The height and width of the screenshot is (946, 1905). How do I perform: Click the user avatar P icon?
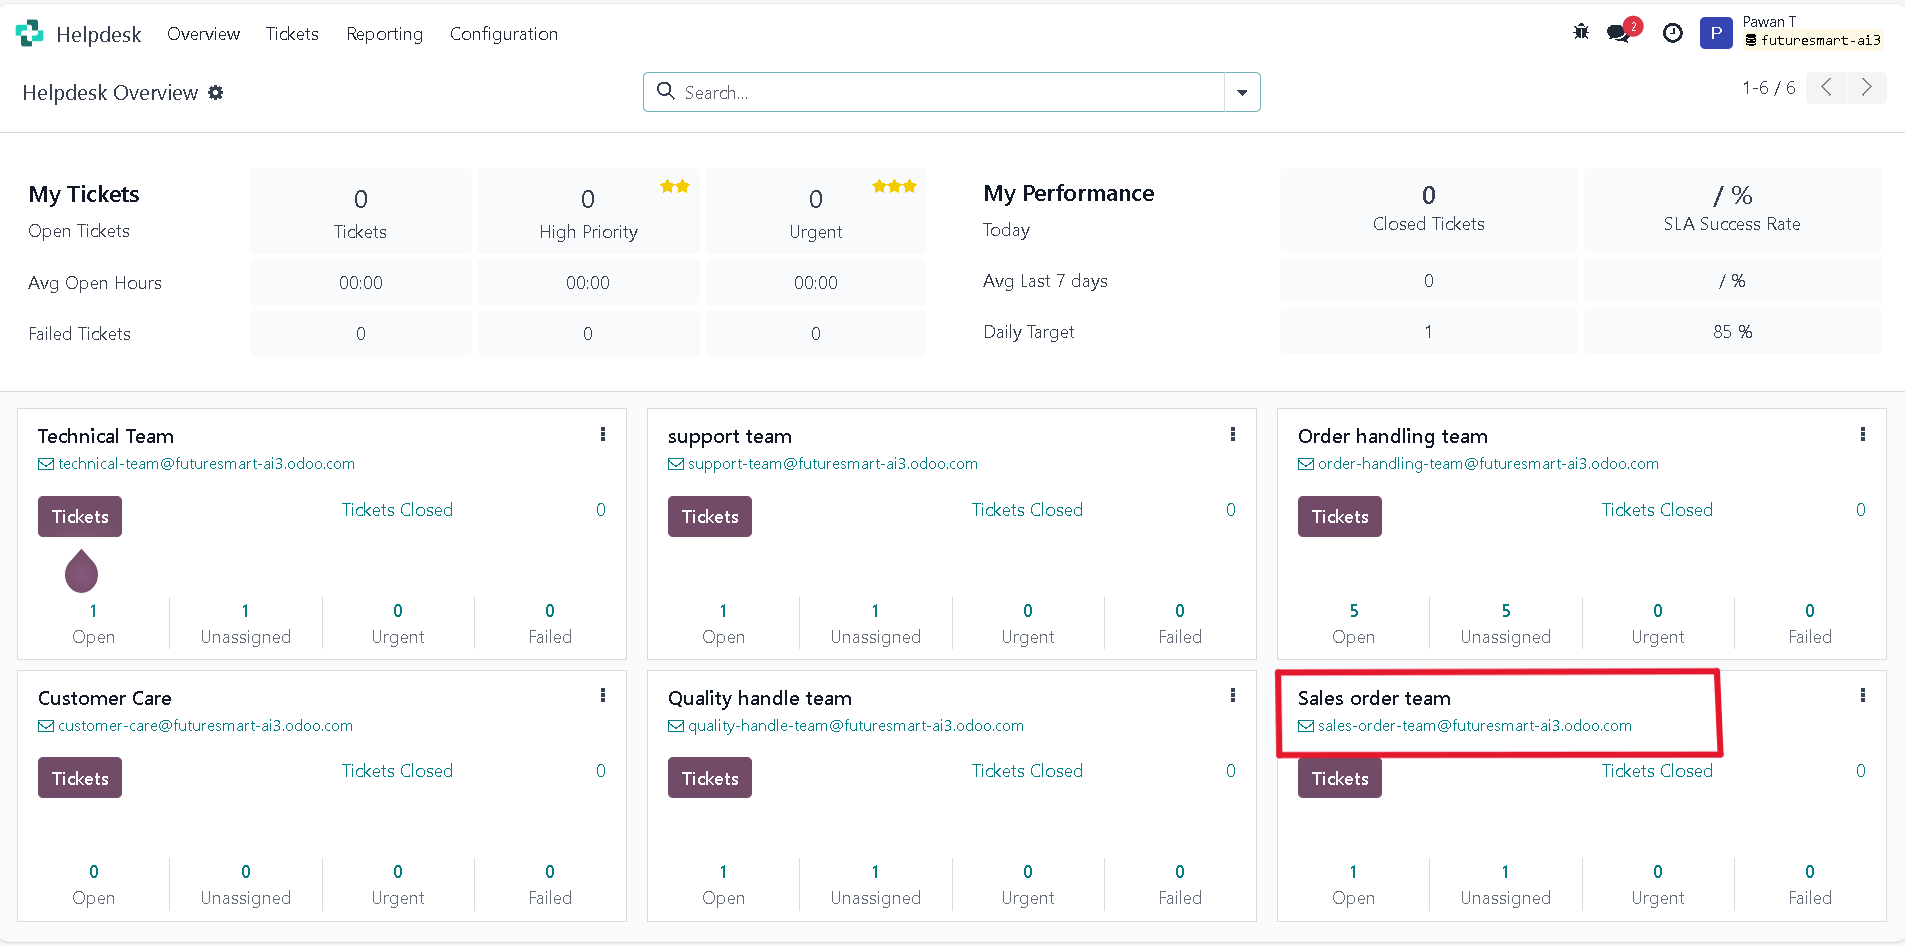point(1716,33)
